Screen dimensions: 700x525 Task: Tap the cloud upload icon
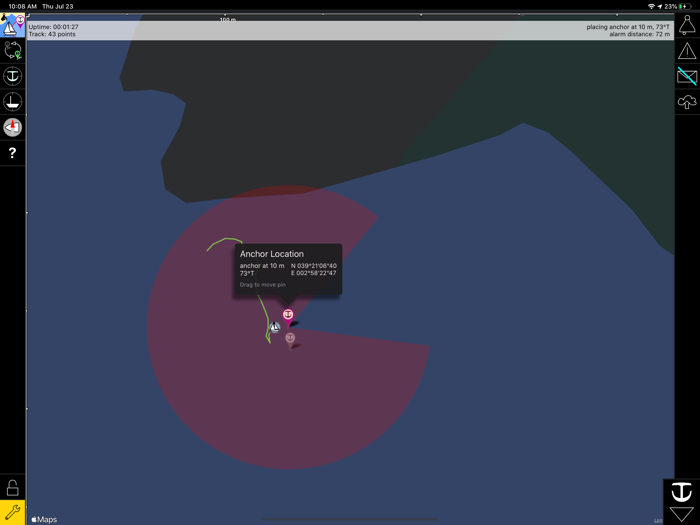coord(687,102)
